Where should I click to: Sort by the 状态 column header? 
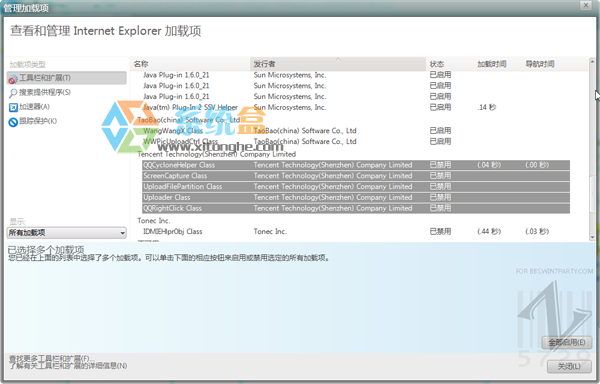tap(450, 64)
